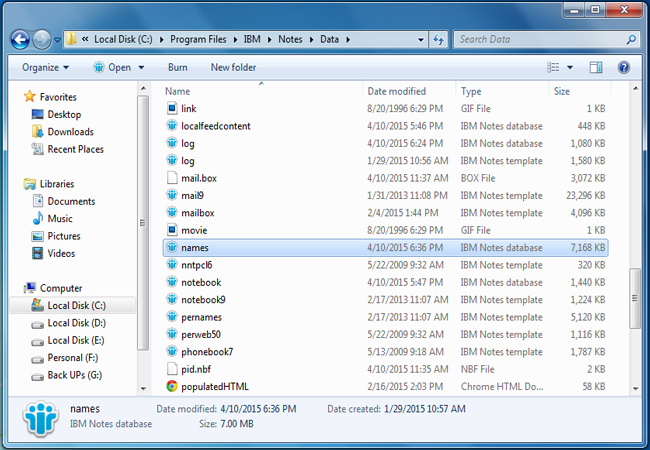The width and height of the screenshot is (650, 450).
Task: Click the IBM Notes icon for localfeedcontent
Action: [172, 126]
